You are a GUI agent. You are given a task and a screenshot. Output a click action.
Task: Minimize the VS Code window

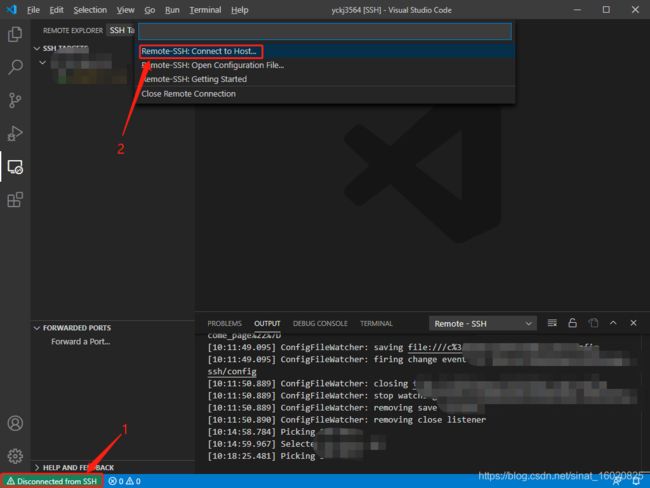[x=577, y=10]
